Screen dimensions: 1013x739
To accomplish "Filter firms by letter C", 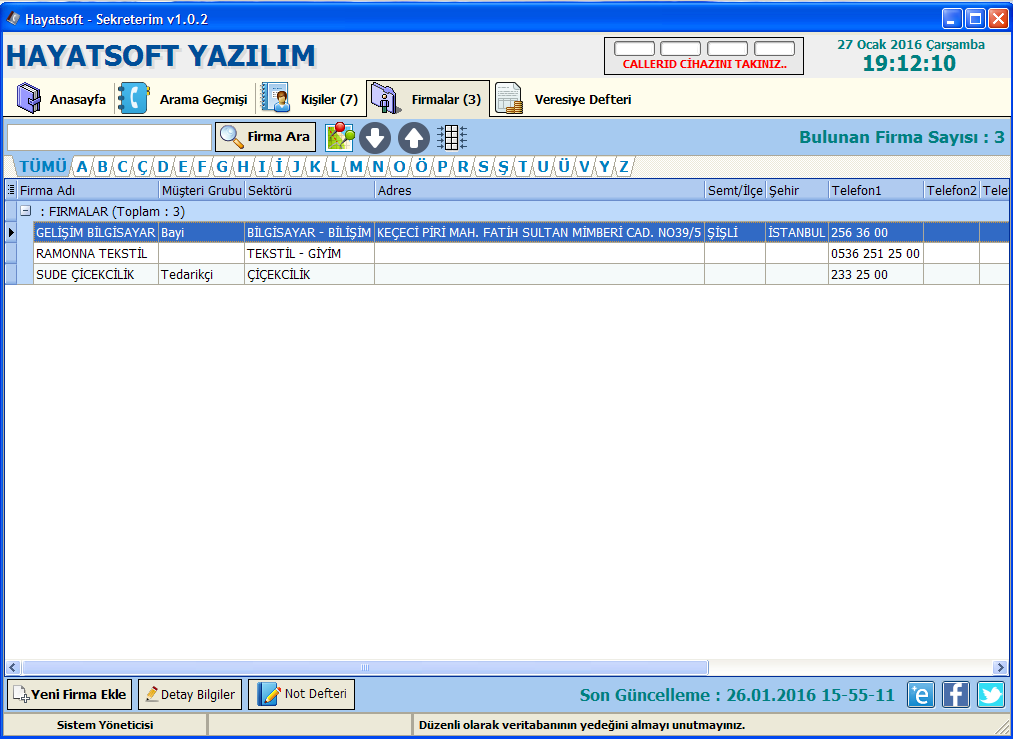I will click(x=122, y=167).
